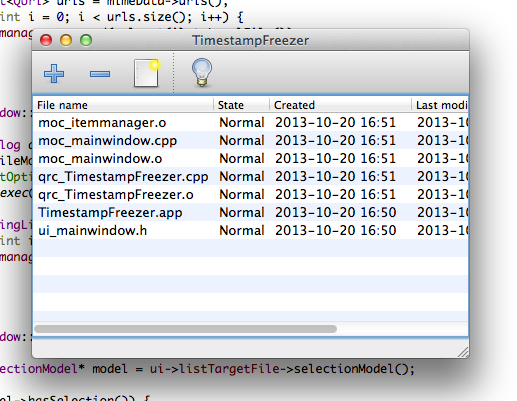The width and height of the screenshot is (517, 401).
Task: Select the TimestampFreezer.app row
Action: (250, 213)
